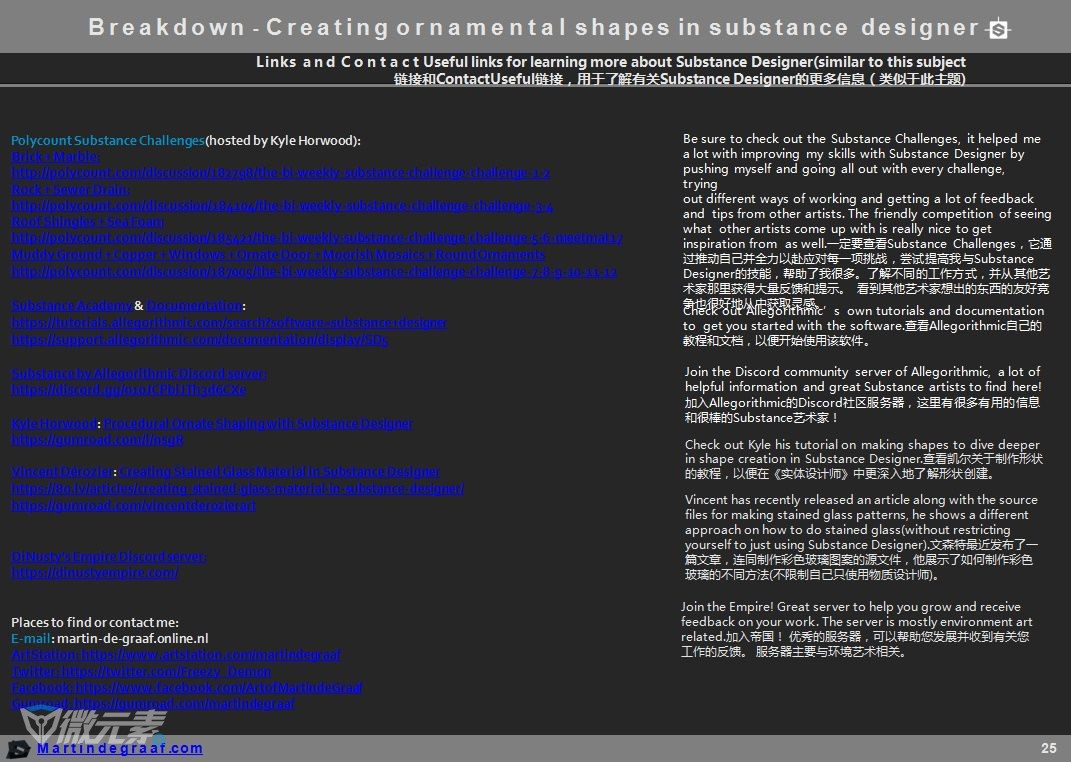
Task: Click the 'Vincent has recently released' paragraph
Action: click(x=861, y=537)
